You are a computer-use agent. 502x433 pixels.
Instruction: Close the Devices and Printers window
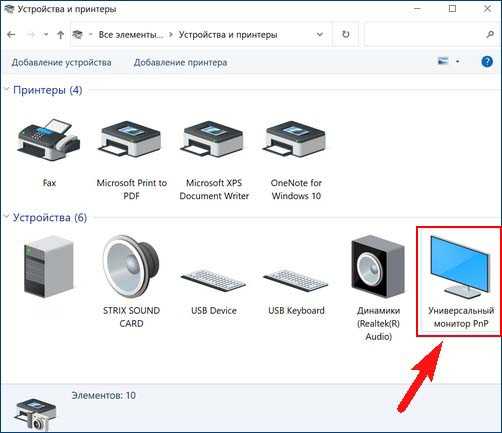coord(487,9)
